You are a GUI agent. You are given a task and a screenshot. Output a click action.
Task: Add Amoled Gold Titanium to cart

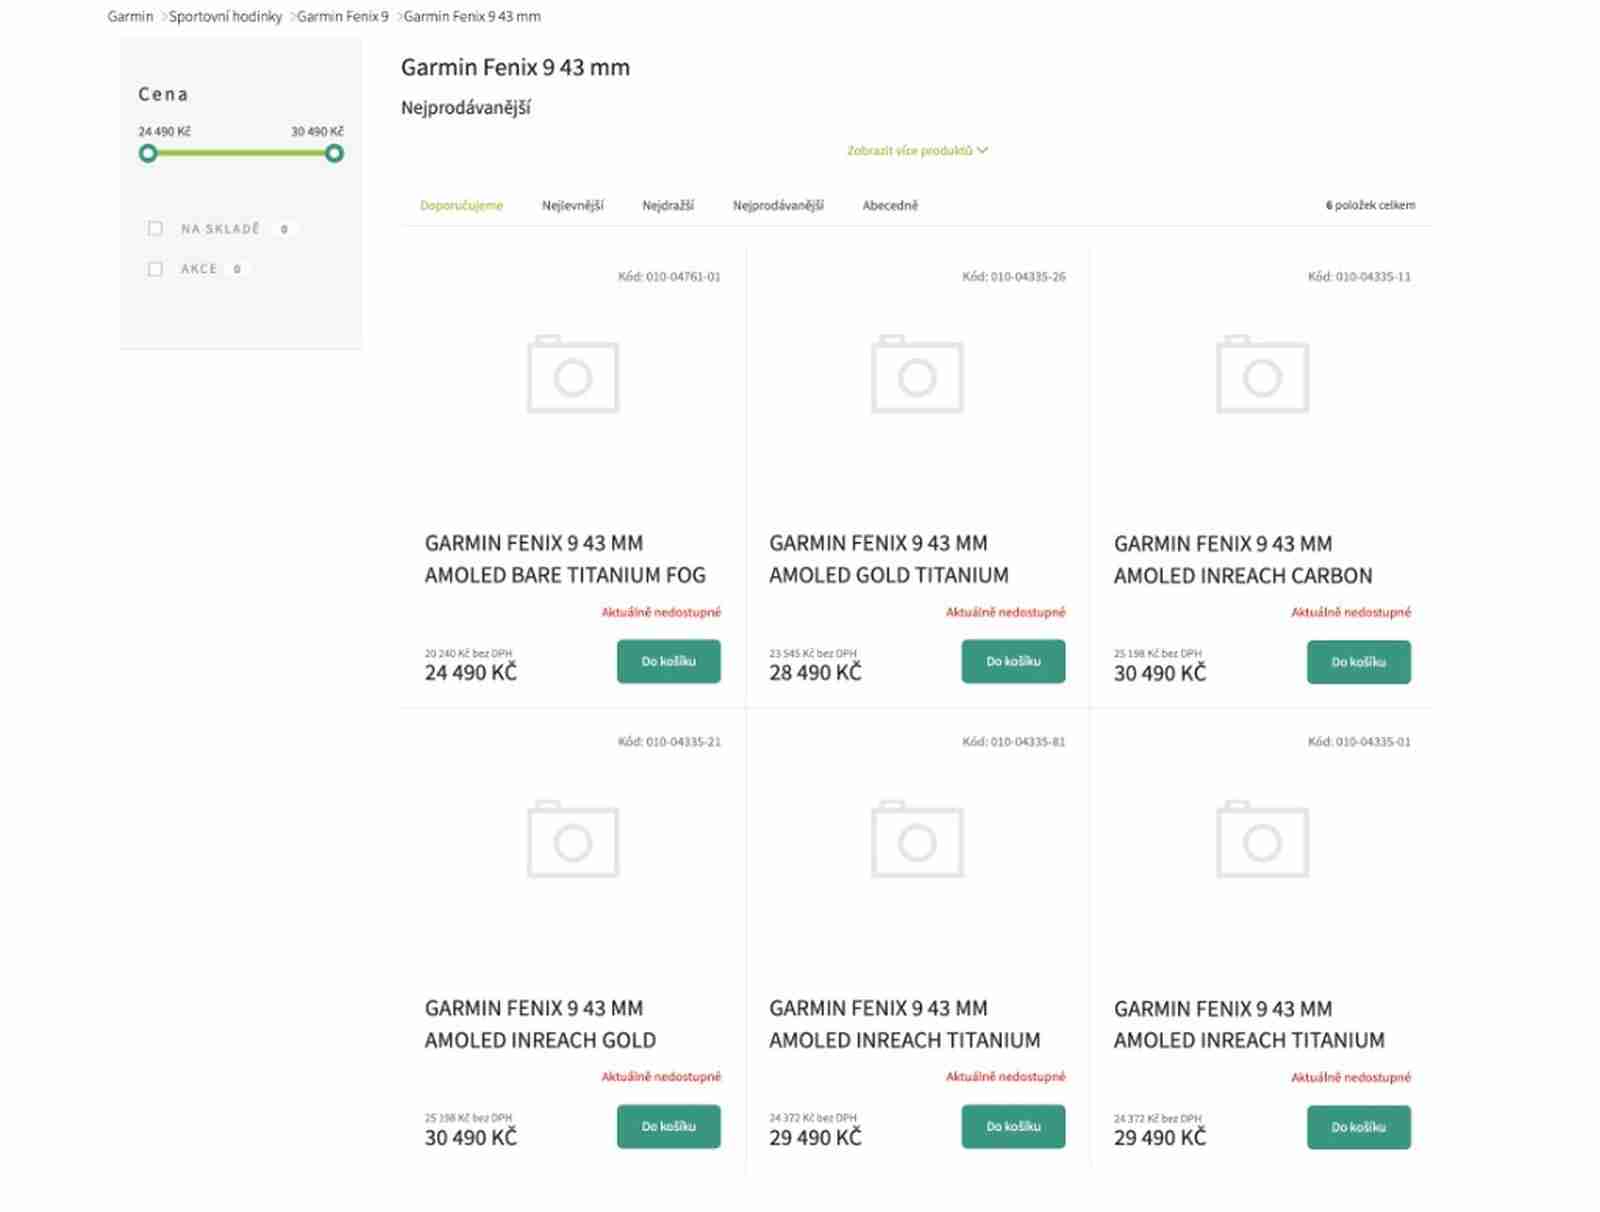(1013, 662)
